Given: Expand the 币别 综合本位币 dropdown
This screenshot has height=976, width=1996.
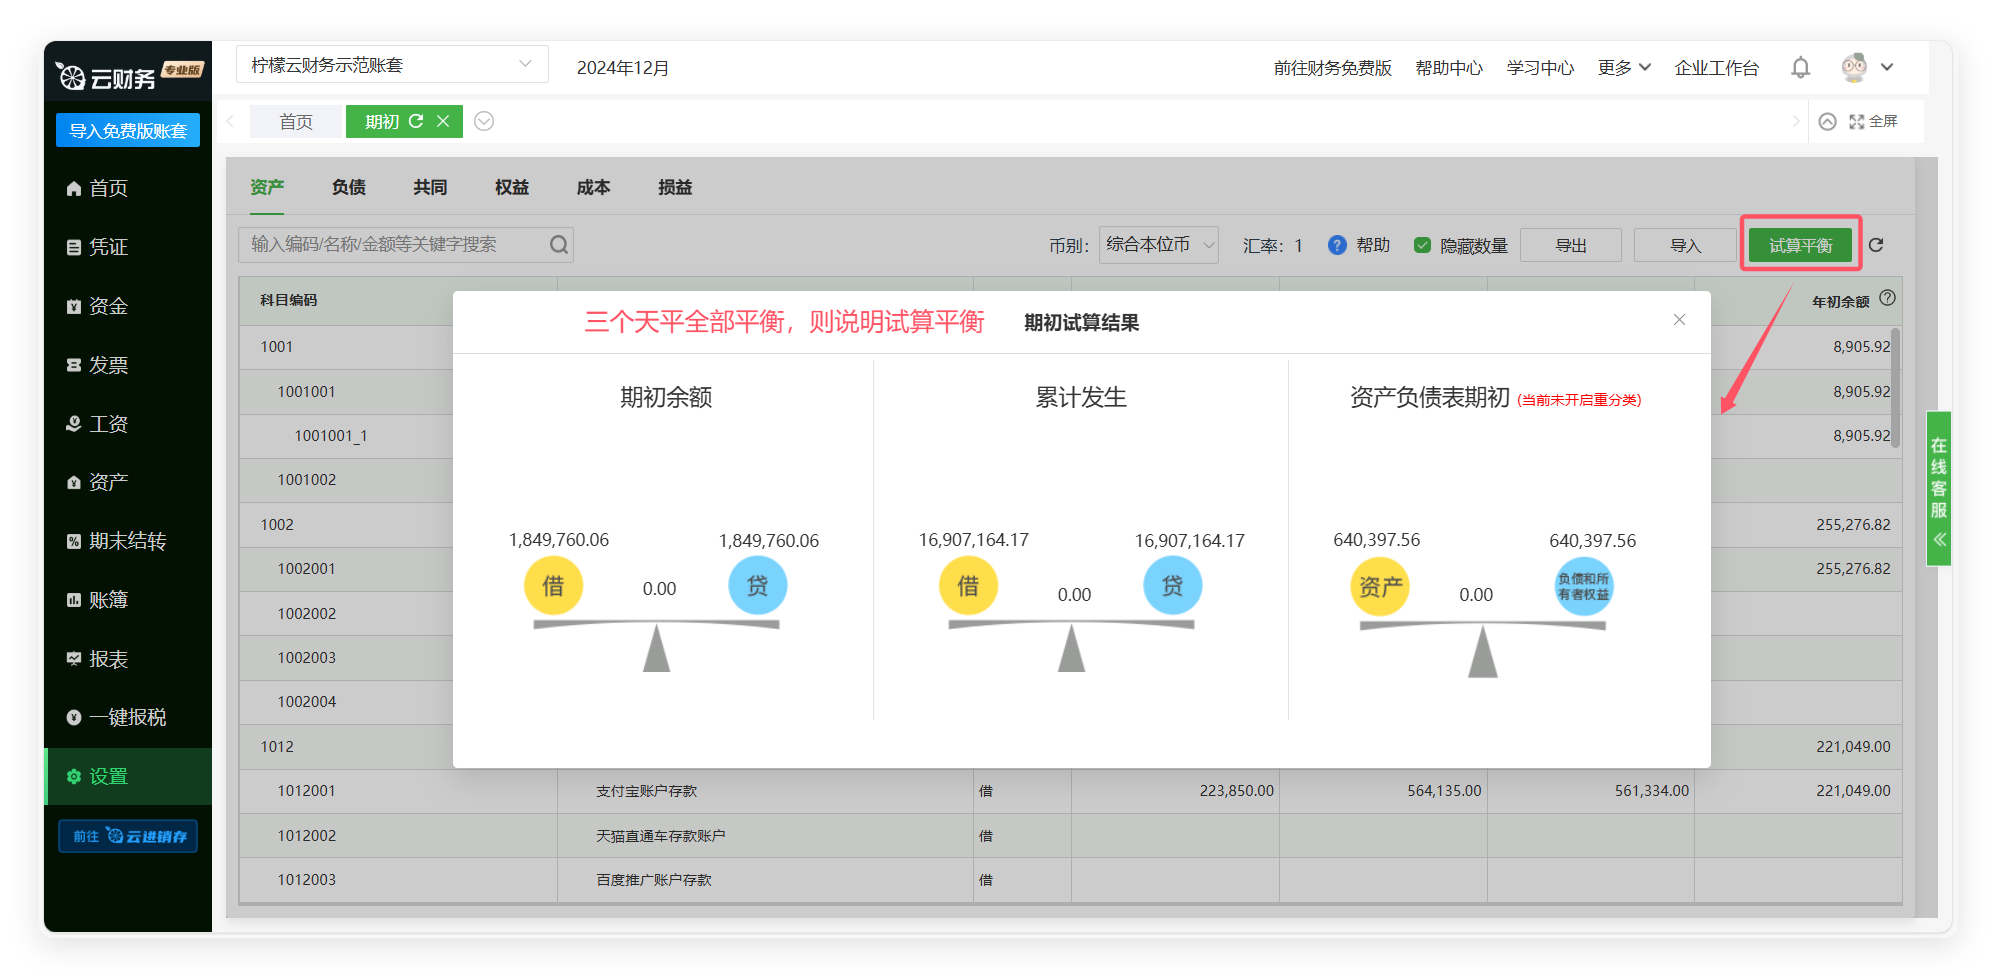Looking at the screenshot, I should 1158,245.
